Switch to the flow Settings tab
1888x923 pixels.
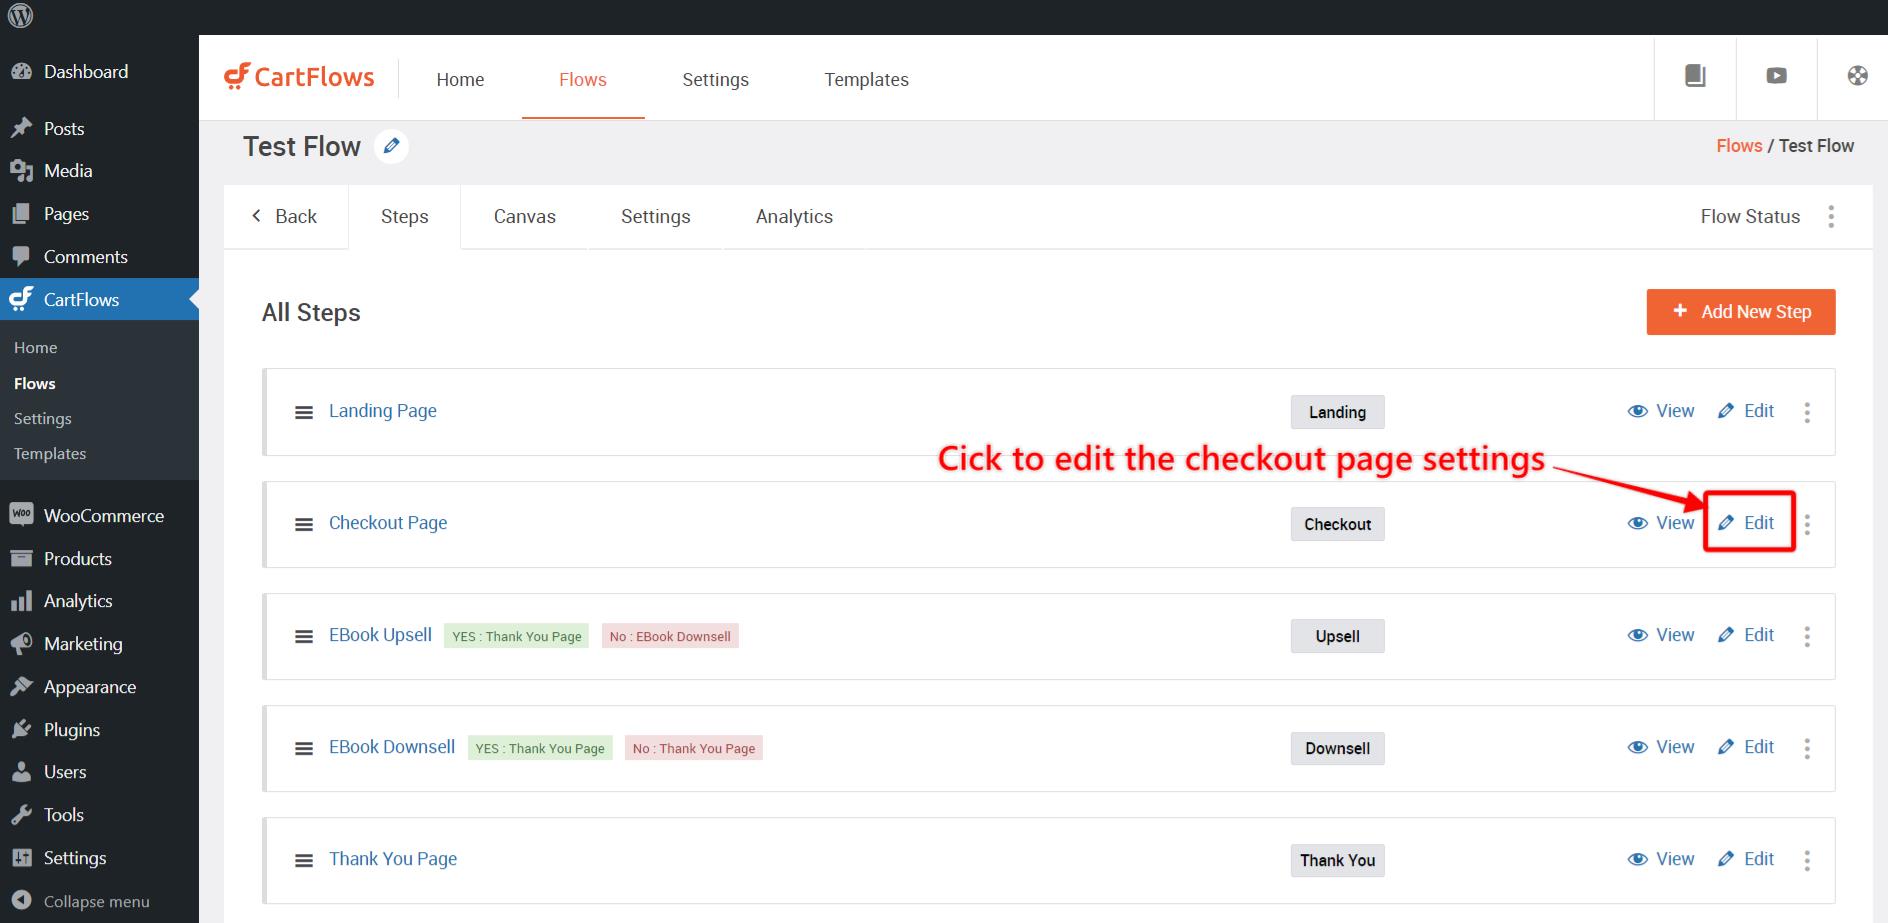(x=655, y=217)
